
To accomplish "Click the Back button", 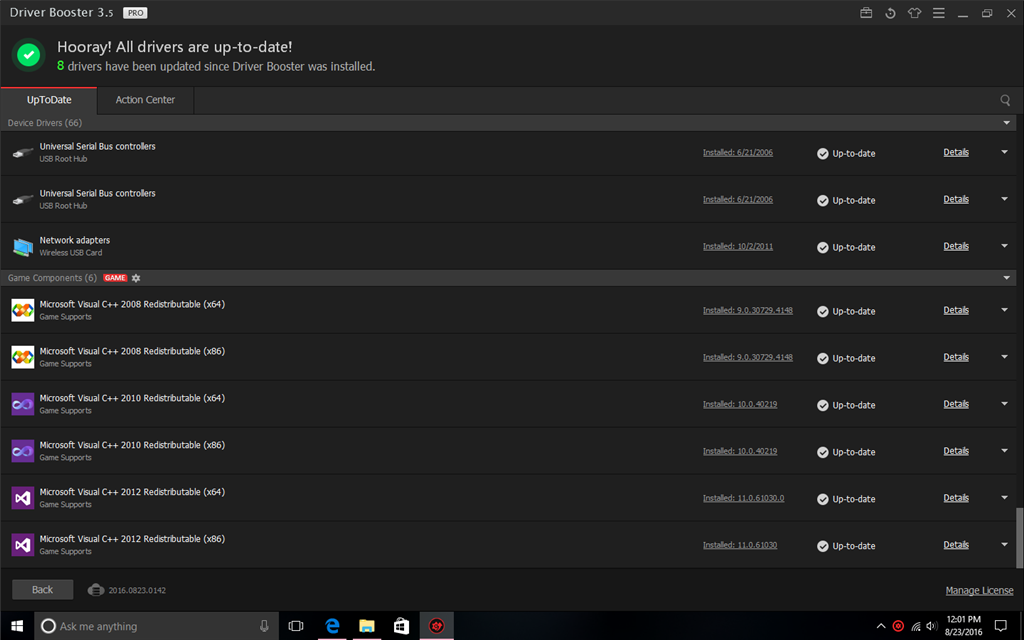I will pos(42,590).
